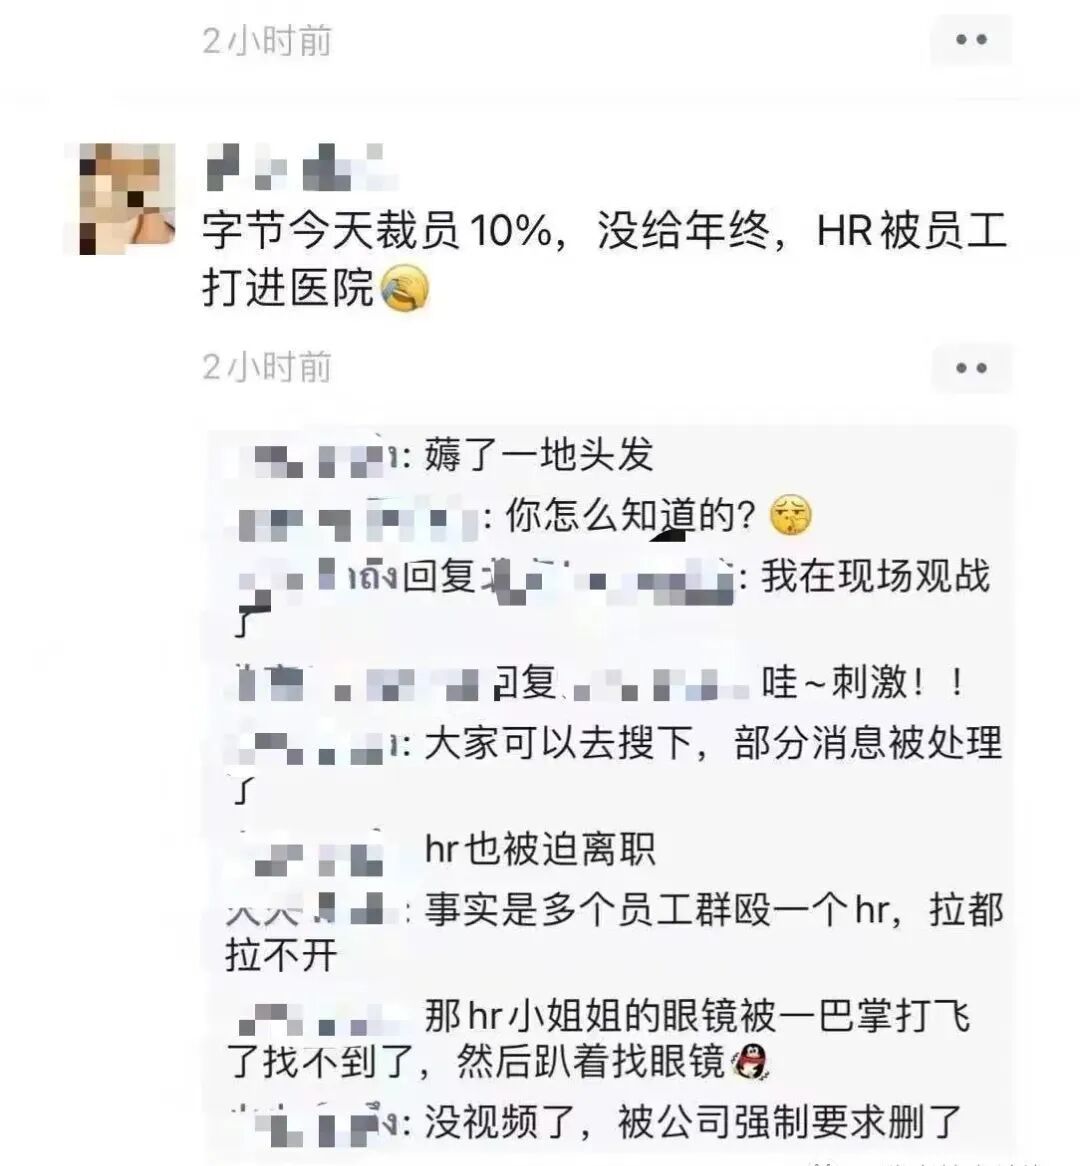Open the more-options dots beside the top timestamp

tap(971, 39)
